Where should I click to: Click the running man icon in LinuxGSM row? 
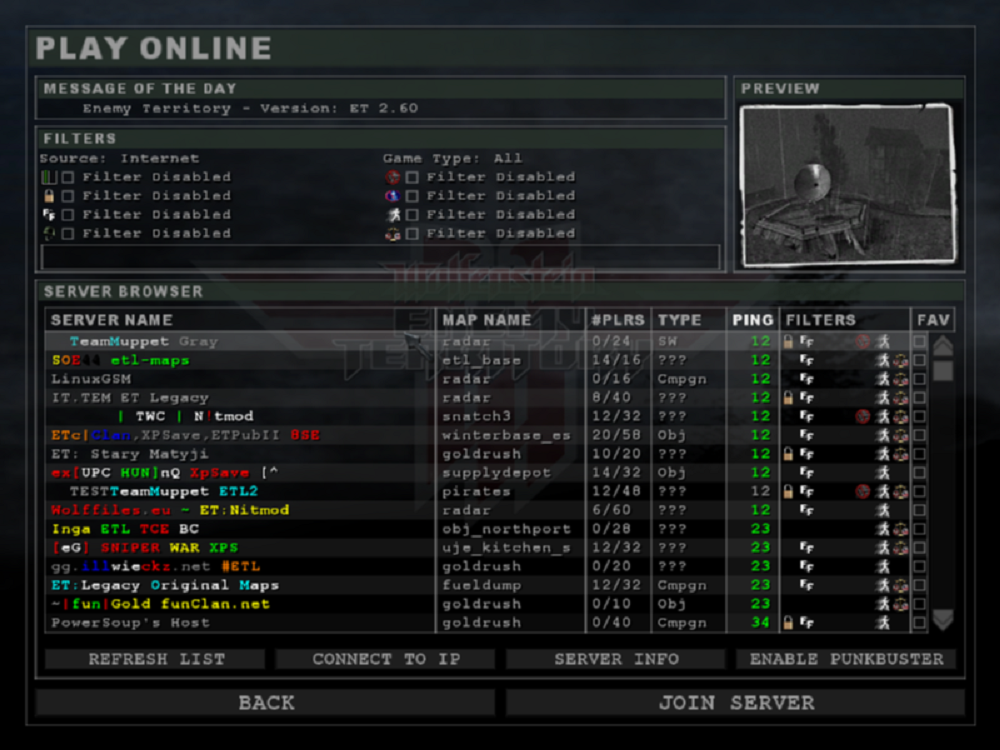(x=883, y=379)
